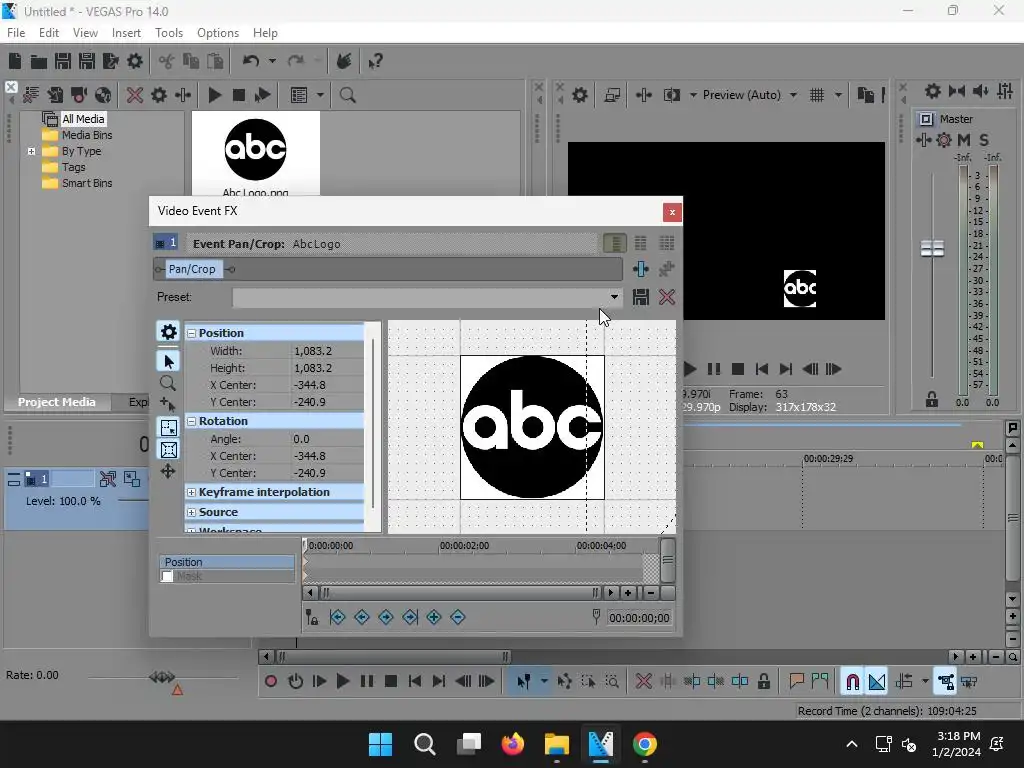Click the Delete Keyframe minus diamond button
The width and height of the screenshot is (1024, 768).
(x=458, y=617)
